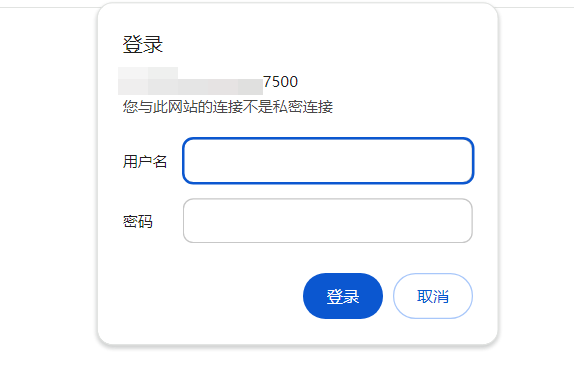Screen dimensions: 574x387
Task: Select the filled blue sign-in button
Action: (343, 296)
